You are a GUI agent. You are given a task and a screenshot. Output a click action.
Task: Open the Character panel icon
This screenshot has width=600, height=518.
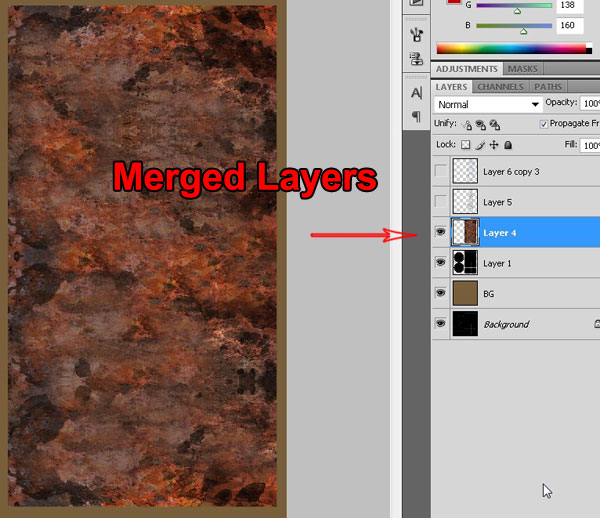417,92
